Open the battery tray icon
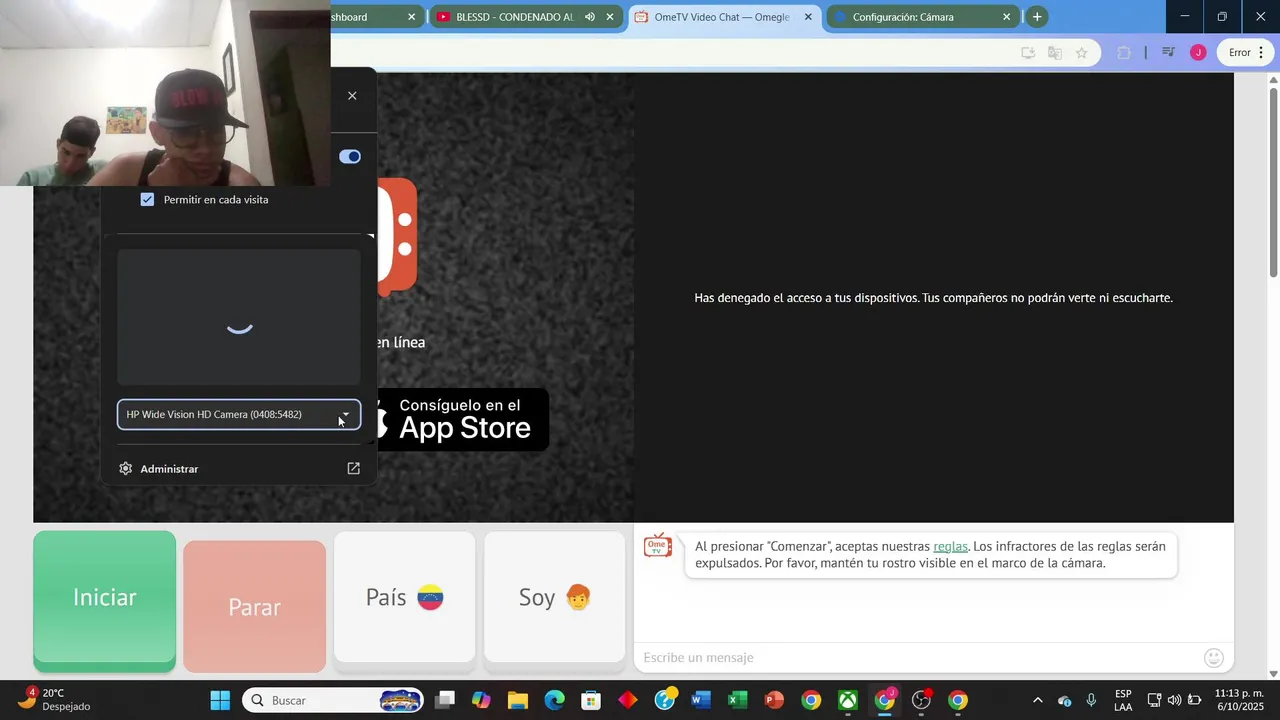The image size is (1280, 720). [1194, 700]
